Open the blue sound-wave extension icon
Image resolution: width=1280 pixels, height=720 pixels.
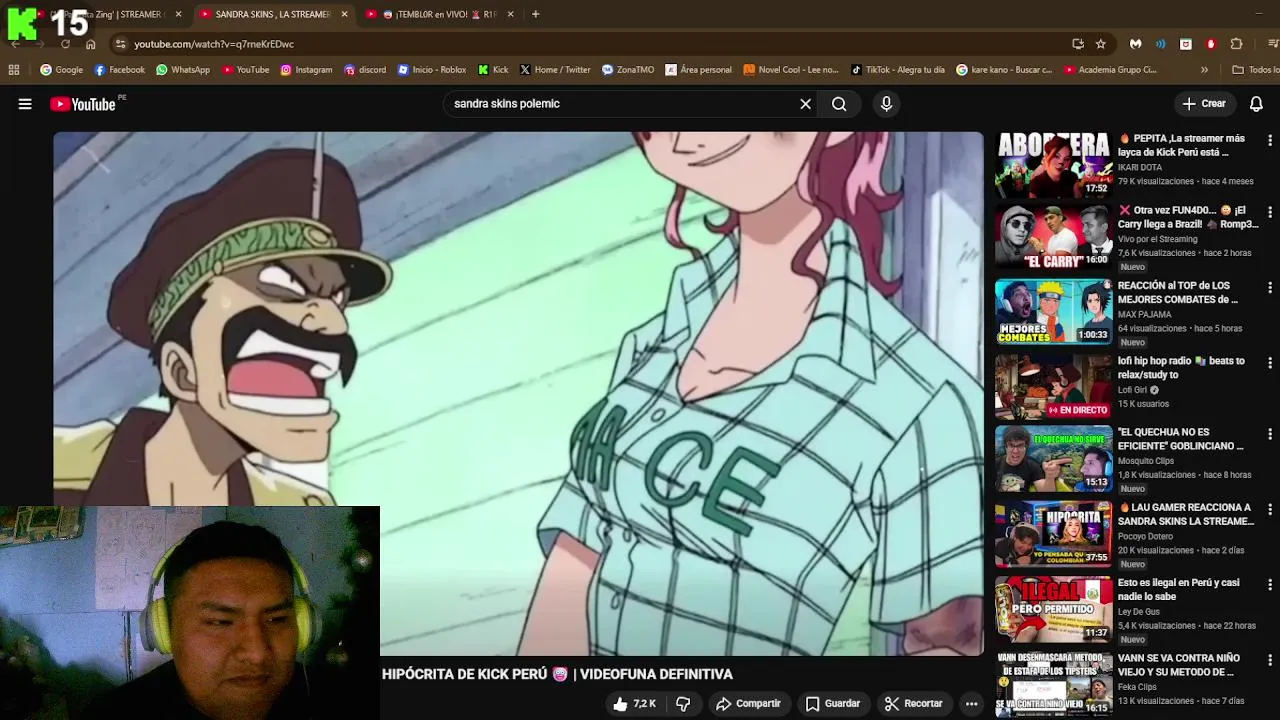point(1161,44)
